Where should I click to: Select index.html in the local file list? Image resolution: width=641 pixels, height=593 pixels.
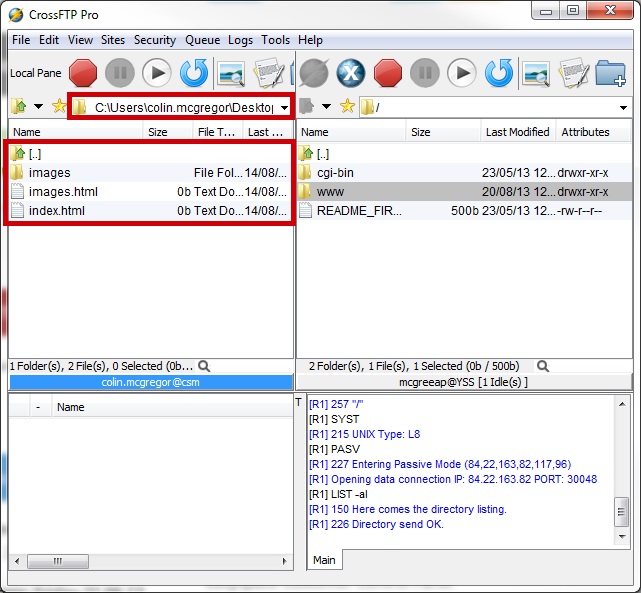point(57,211)
